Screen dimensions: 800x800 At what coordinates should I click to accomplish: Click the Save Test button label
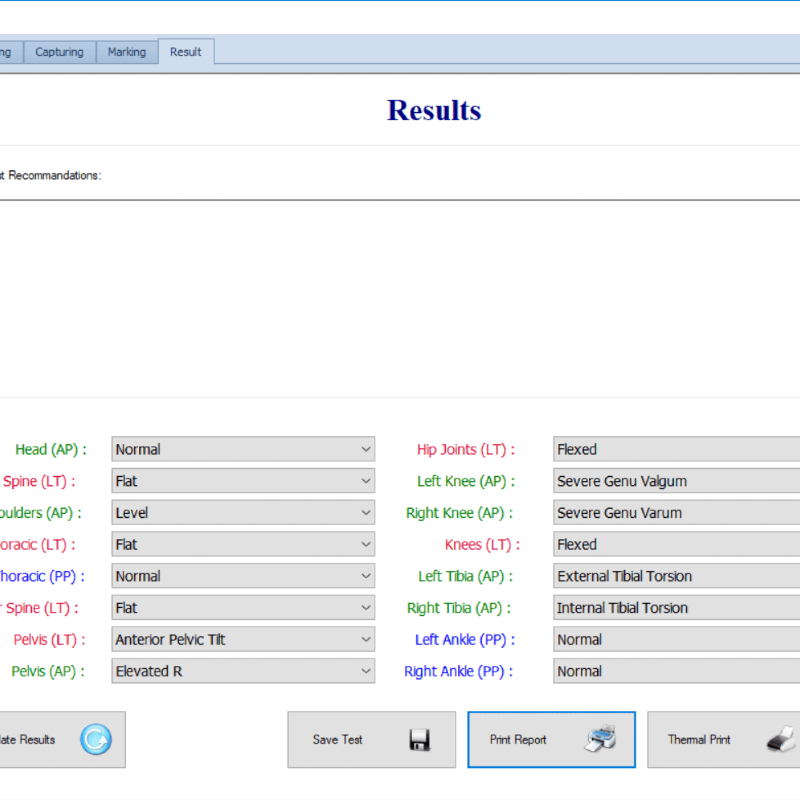point(338,740)
